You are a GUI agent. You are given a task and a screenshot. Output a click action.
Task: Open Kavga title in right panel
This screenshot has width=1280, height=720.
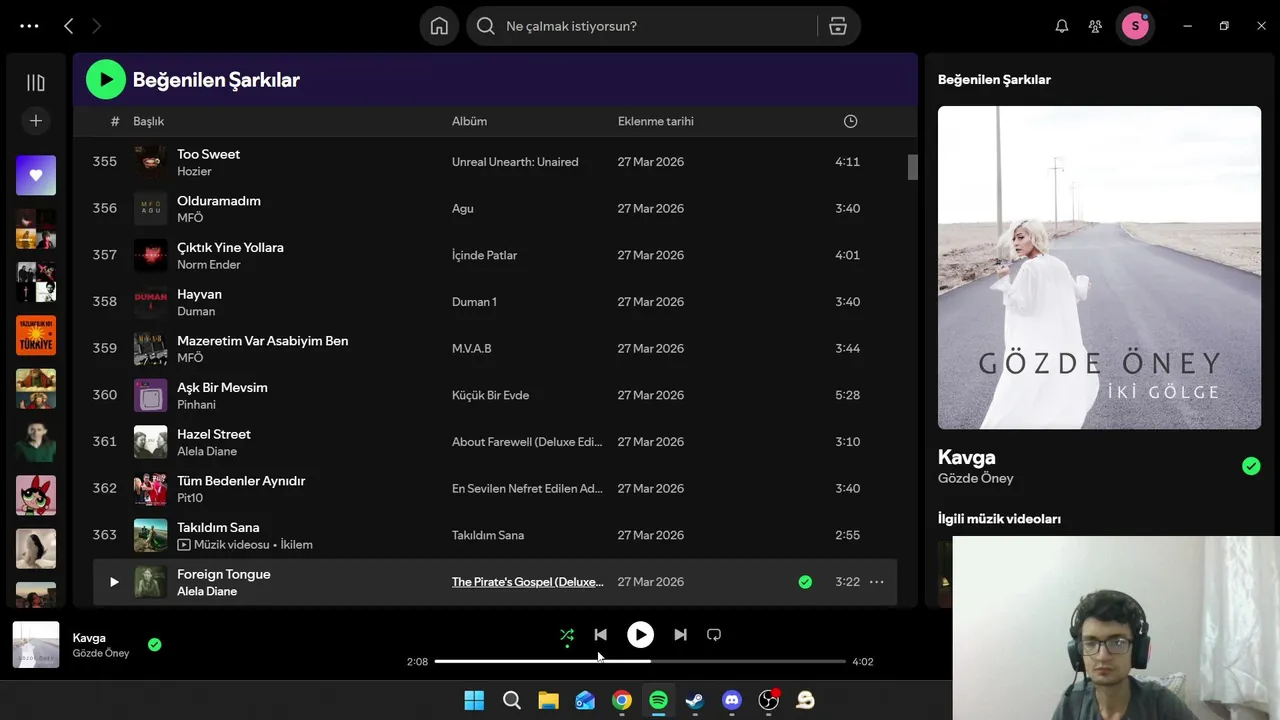(967, 458)
